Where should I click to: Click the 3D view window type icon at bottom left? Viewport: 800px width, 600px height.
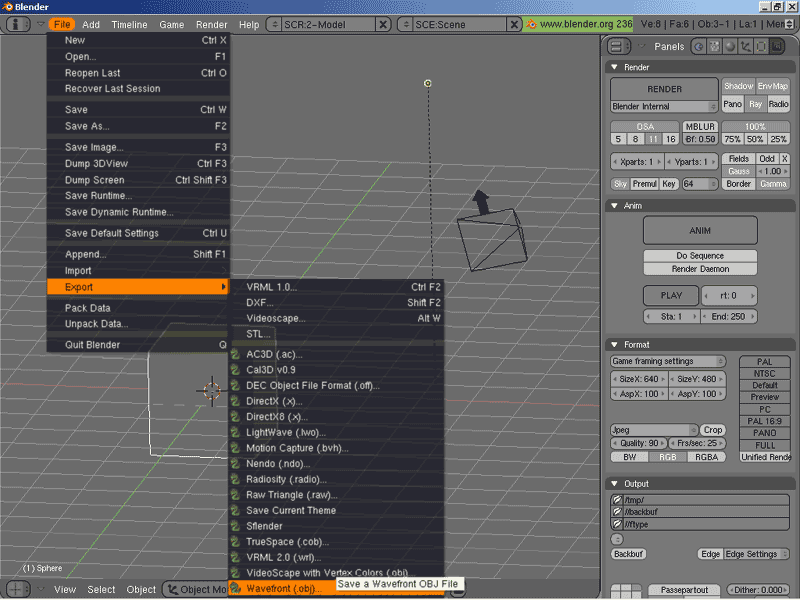pos(16,589)
